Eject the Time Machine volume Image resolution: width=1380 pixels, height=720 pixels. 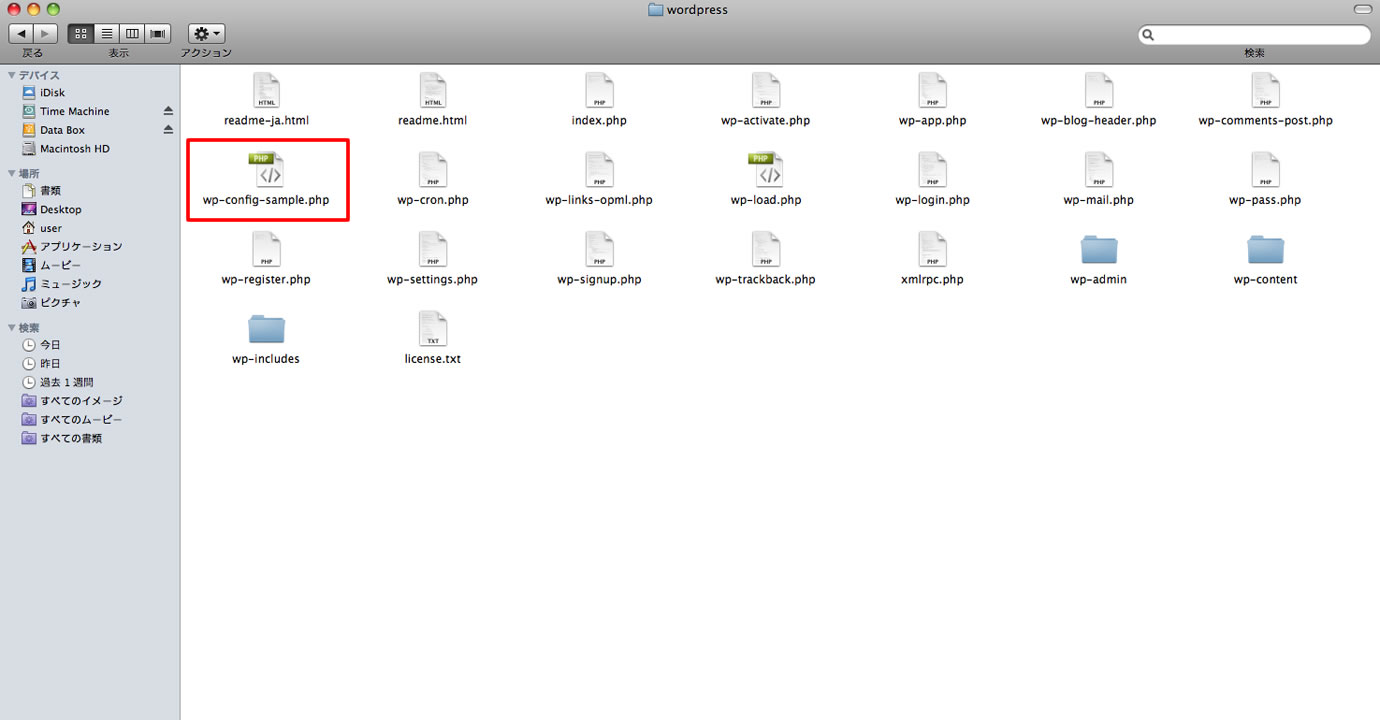point(168,111)
